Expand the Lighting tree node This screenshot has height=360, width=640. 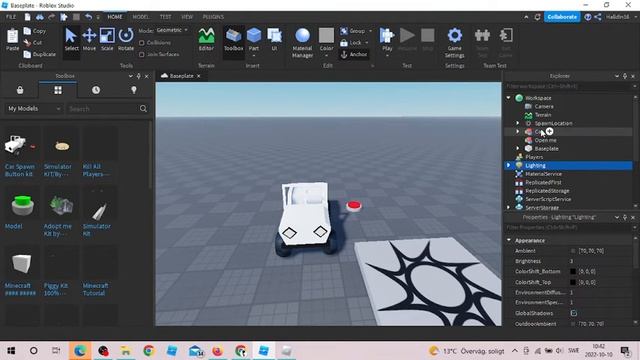(508, 165)
